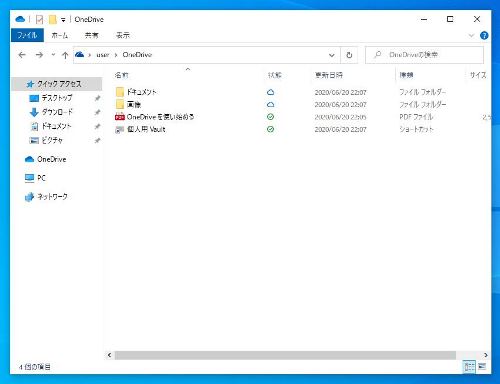
Task: Click the horizontal scrollbar left arrow
Action: click(109, 355)
